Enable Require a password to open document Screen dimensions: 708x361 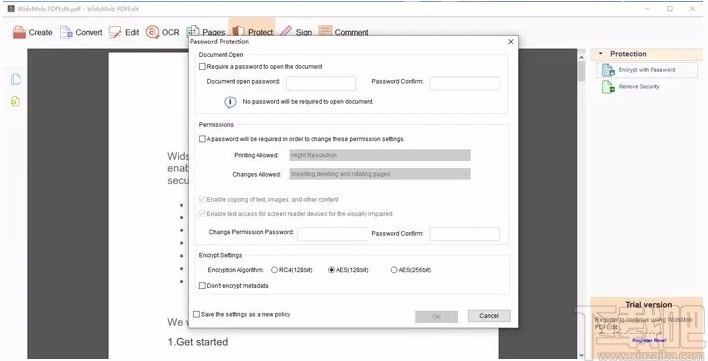[x=202, y=66]
